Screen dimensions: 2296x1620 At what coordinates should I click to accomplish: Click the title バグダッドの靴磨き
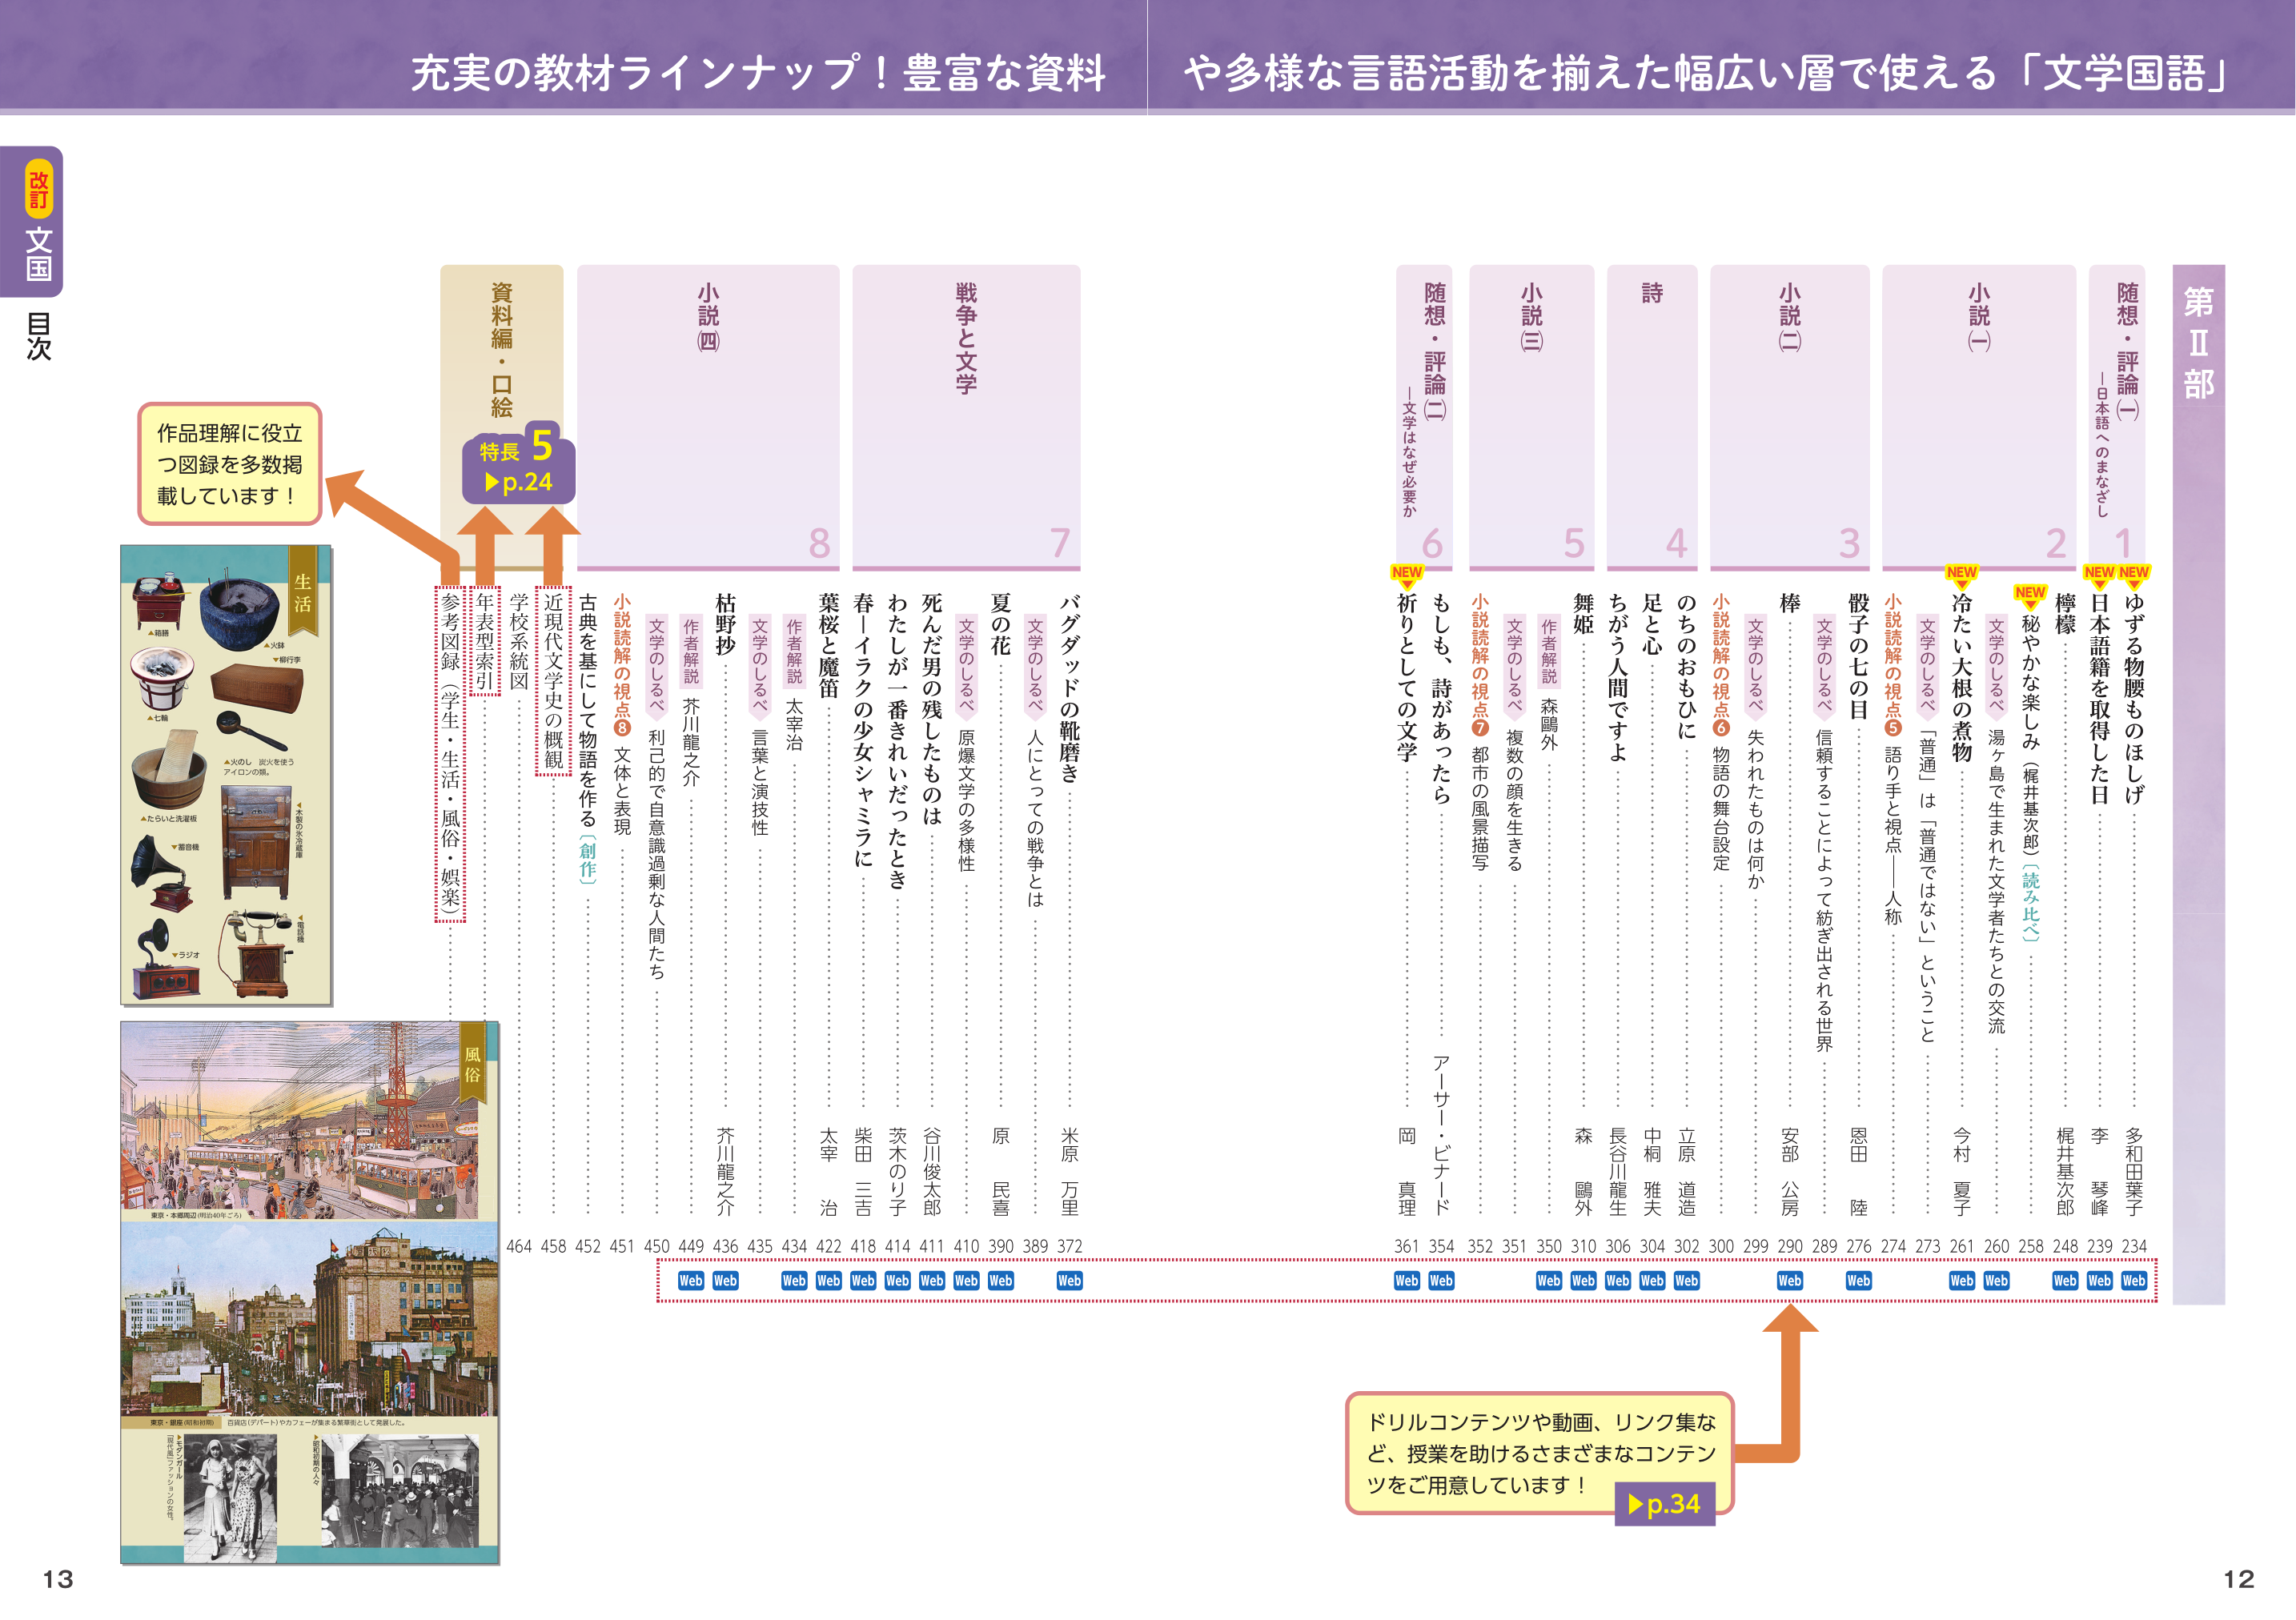tap(1069, 688)
